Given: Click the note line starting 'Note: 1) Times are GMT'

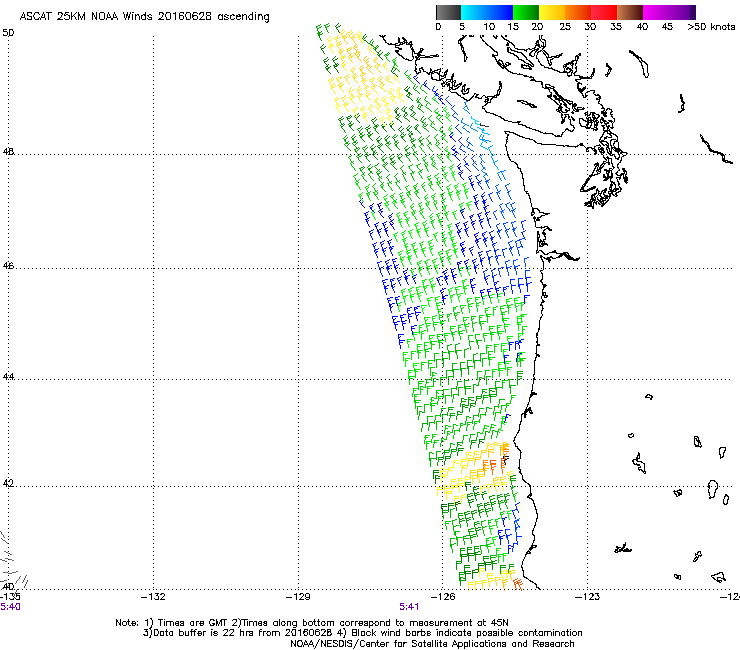Looking at the screenshot, I should pos(312,623).
